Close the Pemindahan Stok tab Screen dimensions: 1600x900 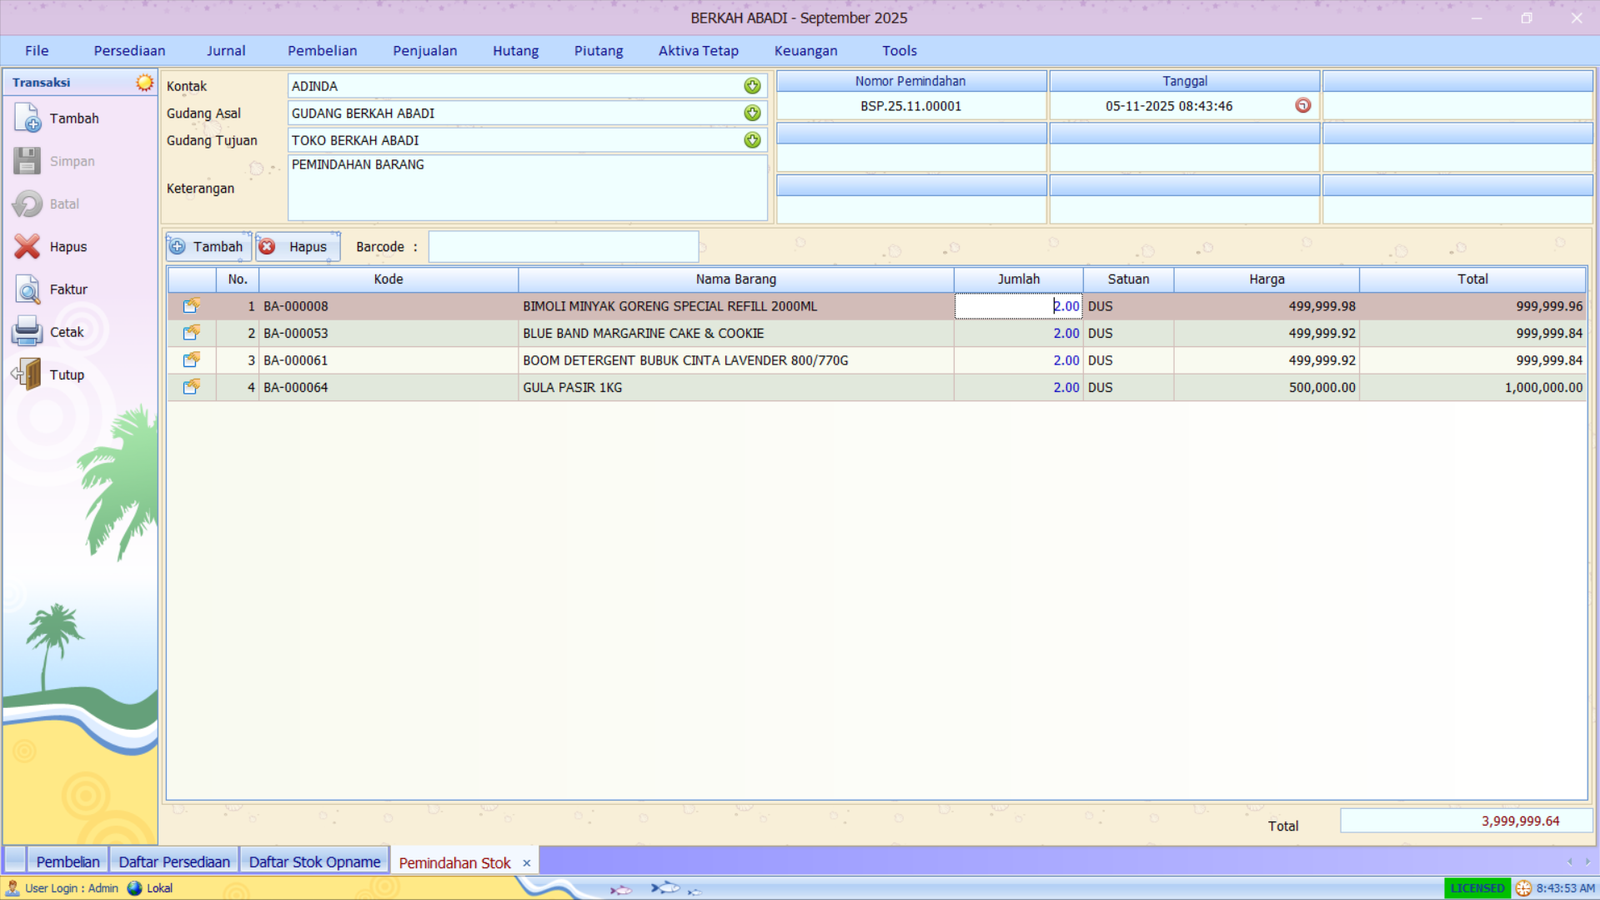(x=527, y=863)
